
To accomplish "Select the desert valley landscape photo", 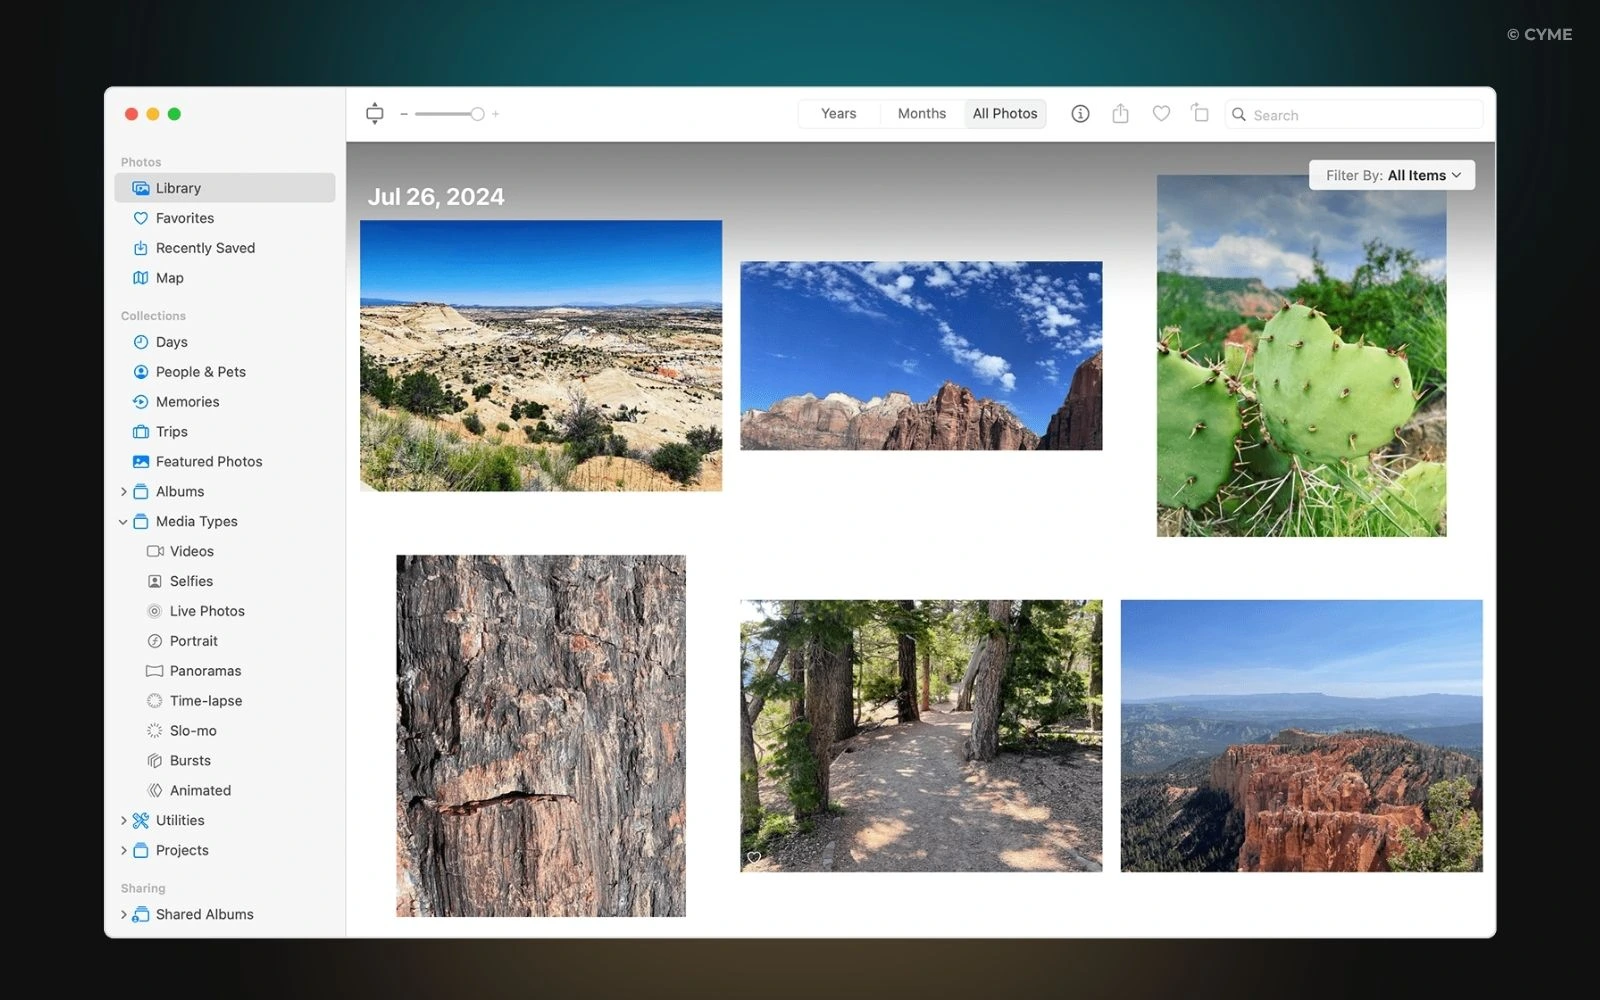I will (541, 356).
